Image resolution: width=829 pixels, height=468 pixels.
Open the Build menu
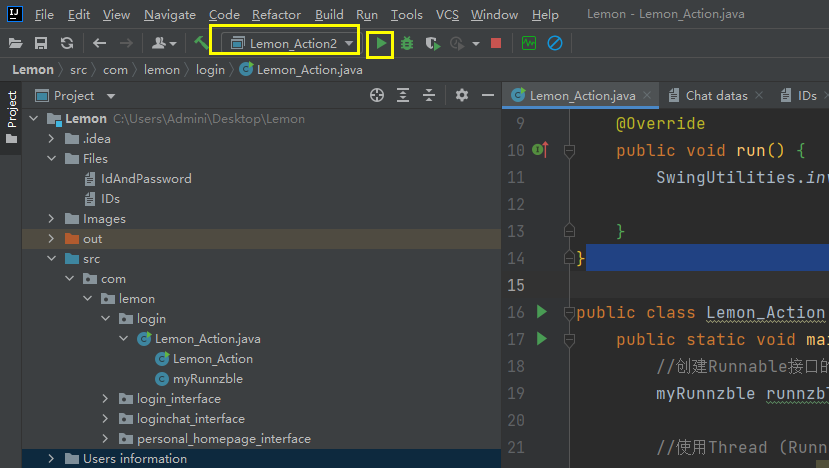[329, 15]
